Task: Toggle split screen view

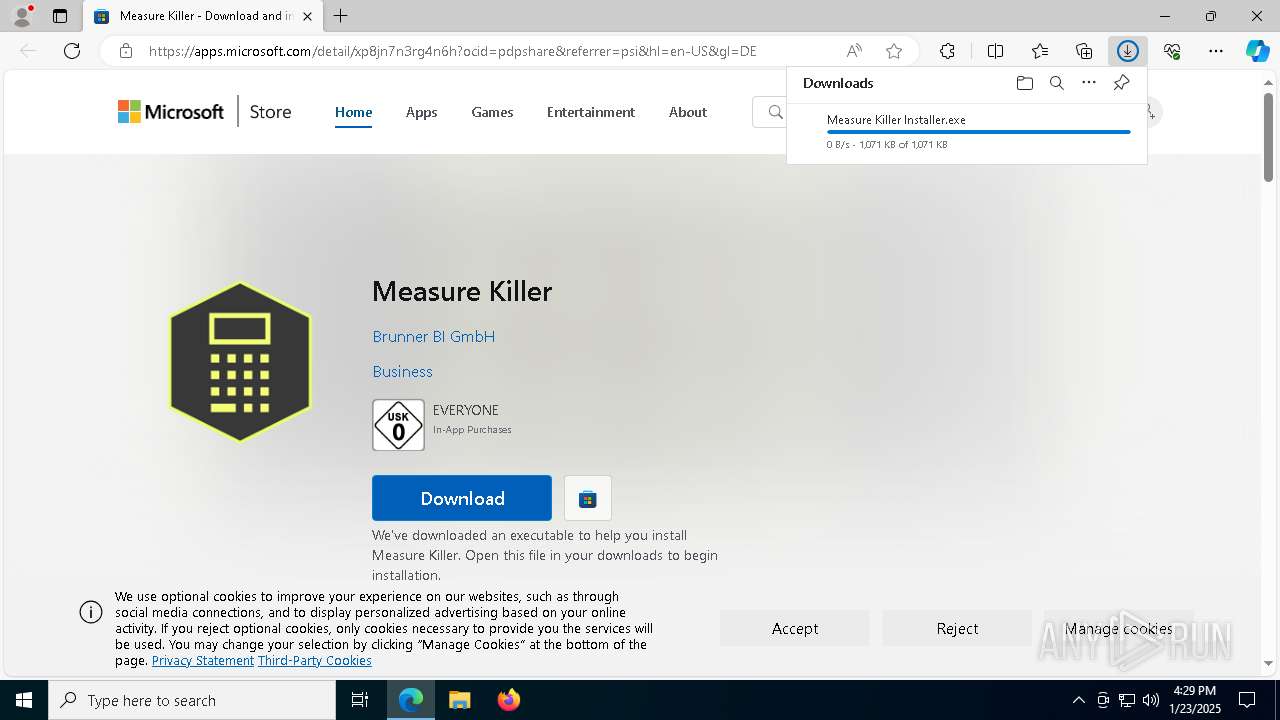Action: (995, 51)
